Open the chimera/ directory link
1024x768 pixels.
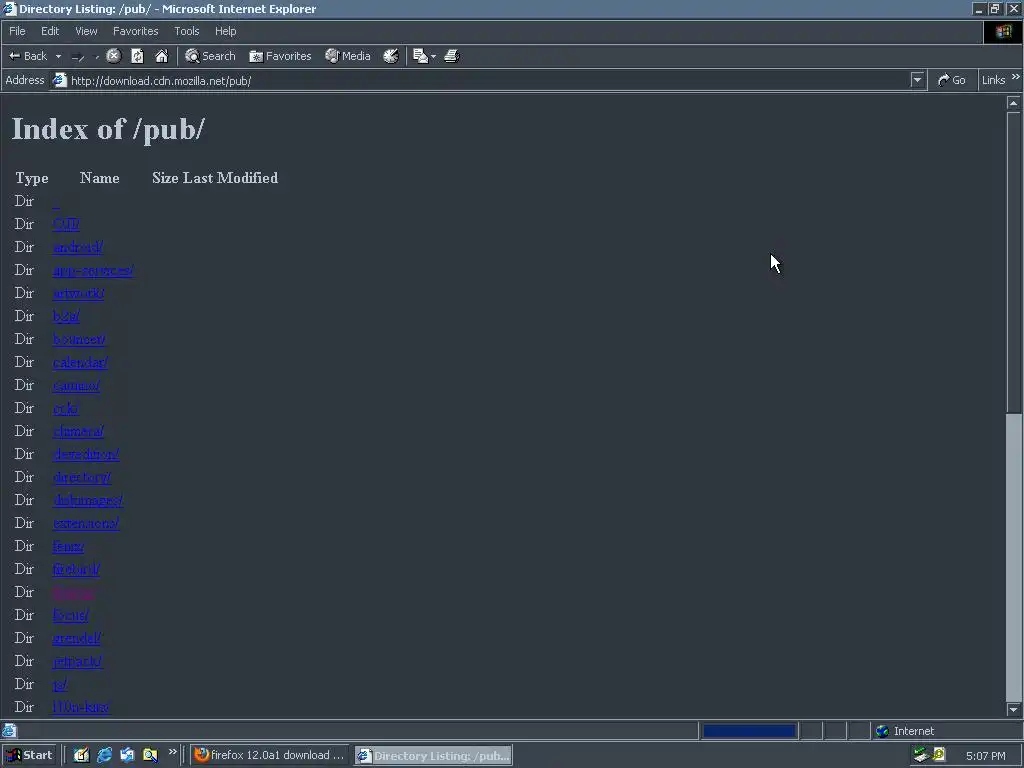tap(78, 431)
